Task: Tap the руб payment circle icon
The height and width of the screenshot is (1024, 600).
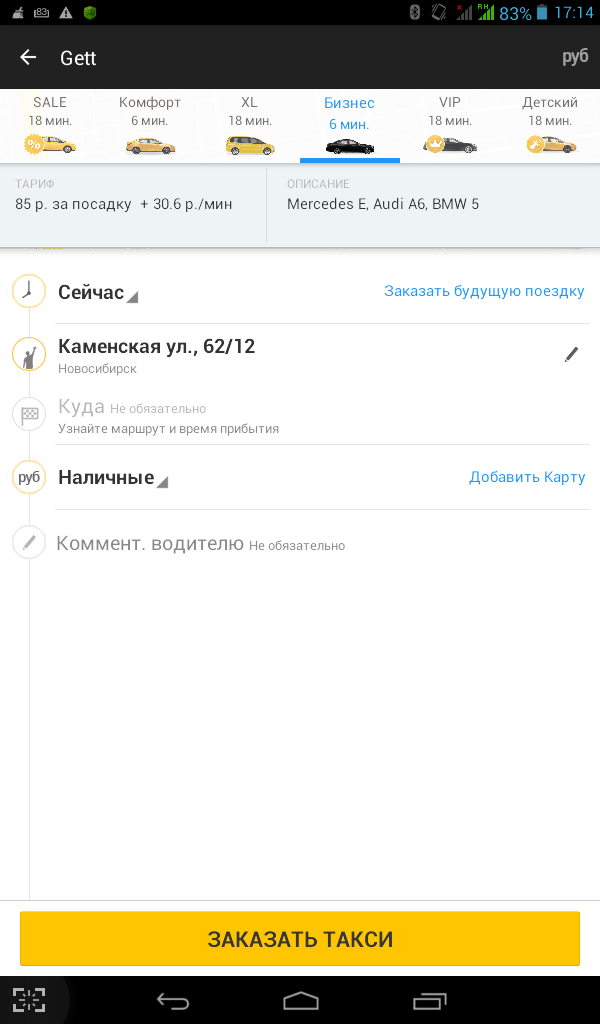Action: click(29, 477)
